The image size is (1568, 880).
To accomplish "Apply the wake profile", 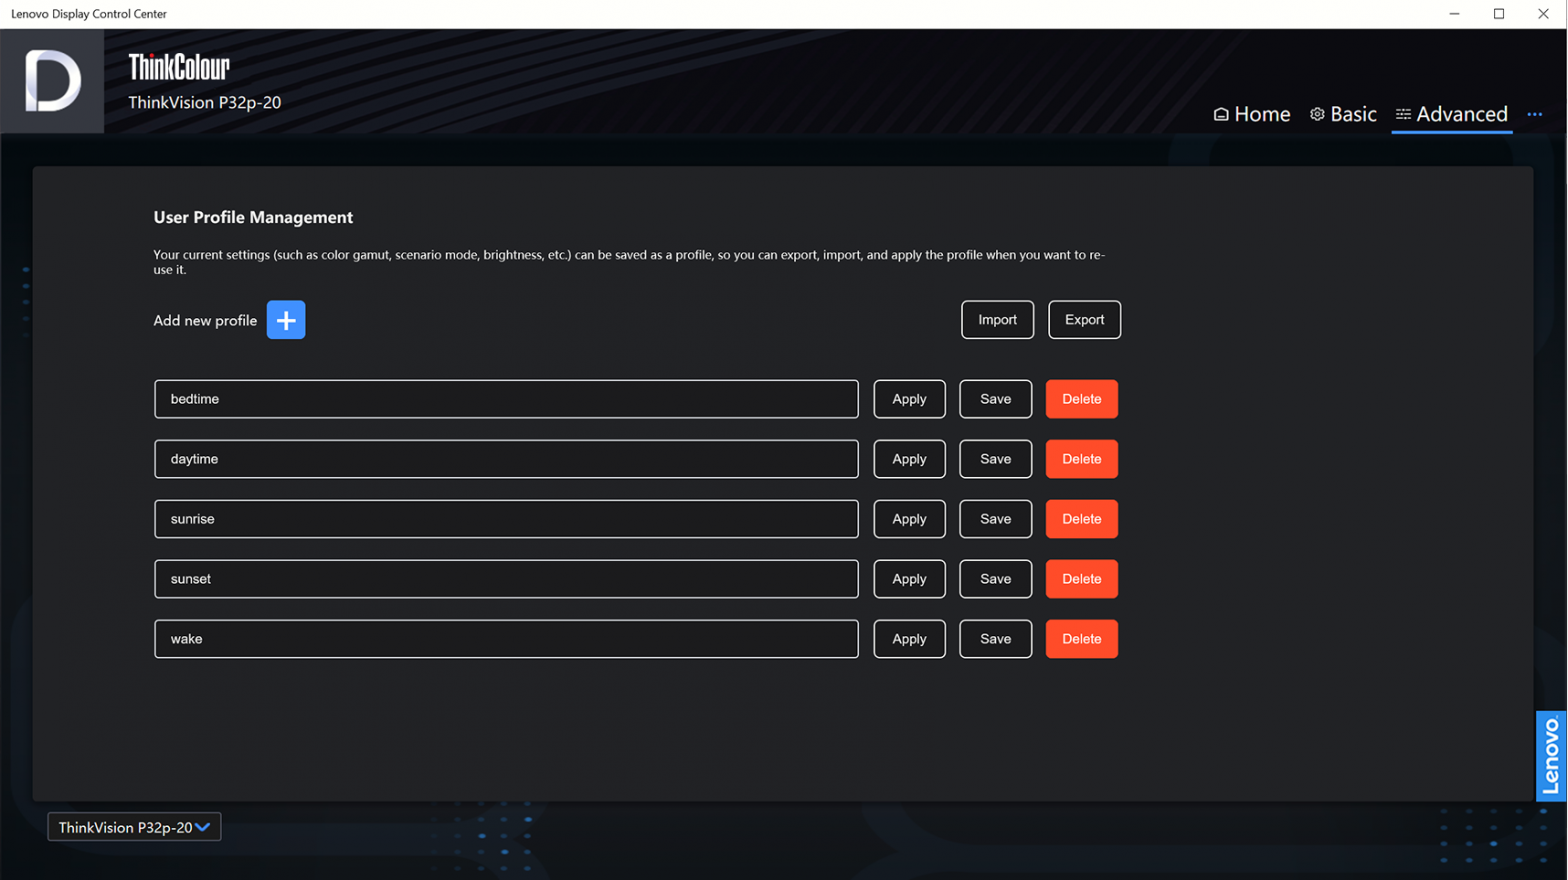I will point(909,639).
